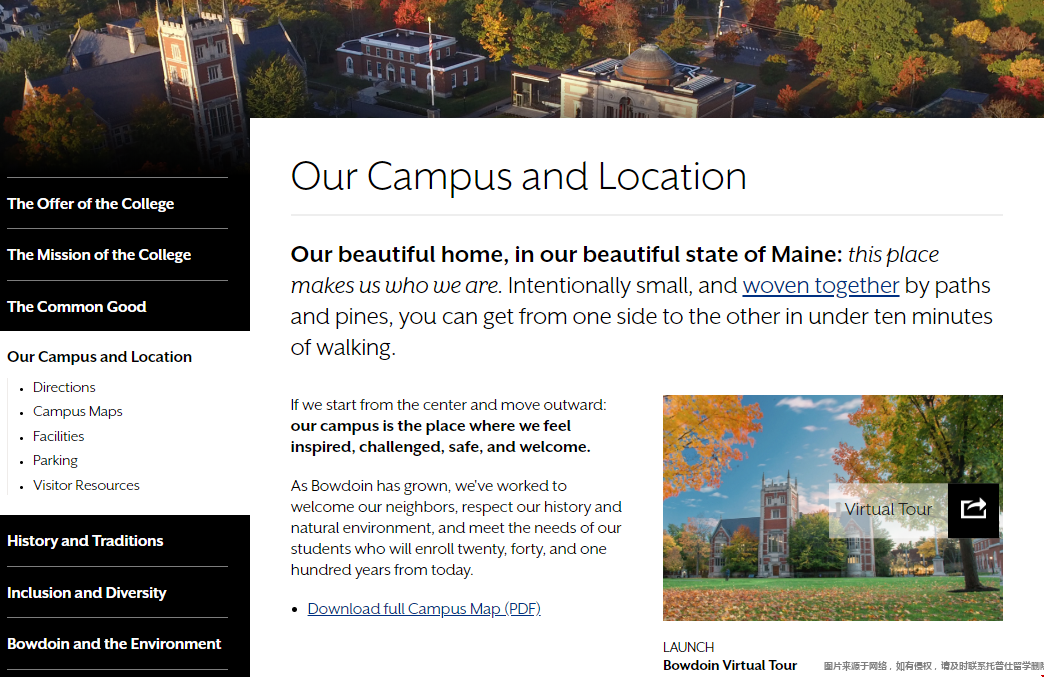Viewport: 1044px width, 677px height.
Task: Click the Virtual Tour label overlay
Action: (x=887, y=510)
